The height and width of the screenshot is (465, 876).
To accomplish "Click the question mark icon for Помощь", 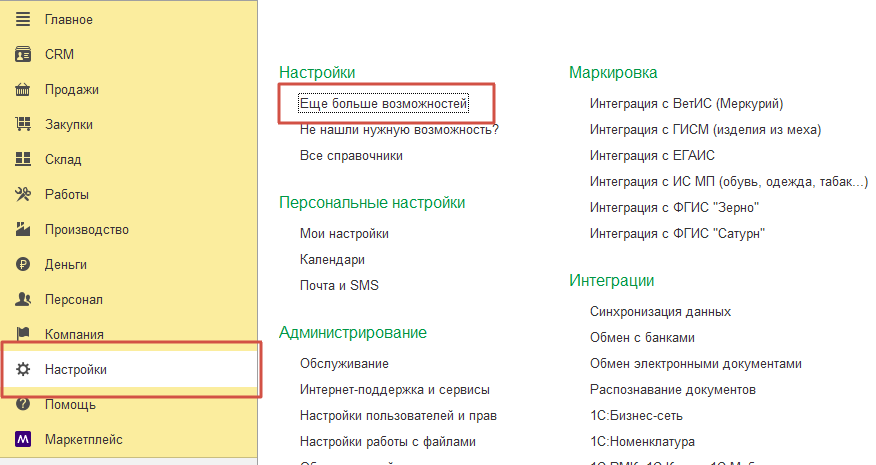I will (24, 404).
